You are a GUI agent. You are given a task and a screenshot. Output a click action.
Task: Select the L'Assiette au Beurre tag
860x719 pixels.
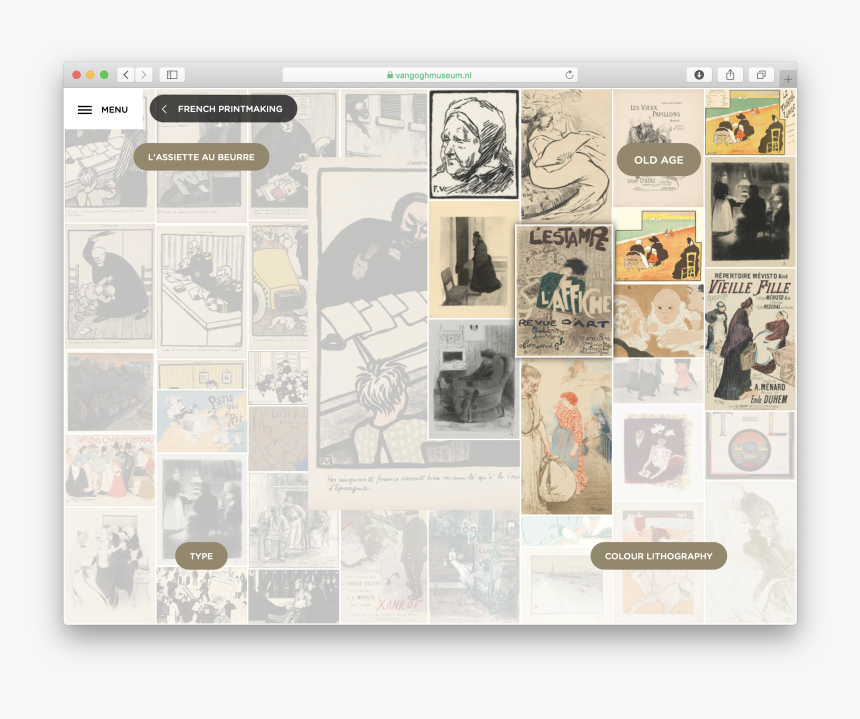click(201, 157)
